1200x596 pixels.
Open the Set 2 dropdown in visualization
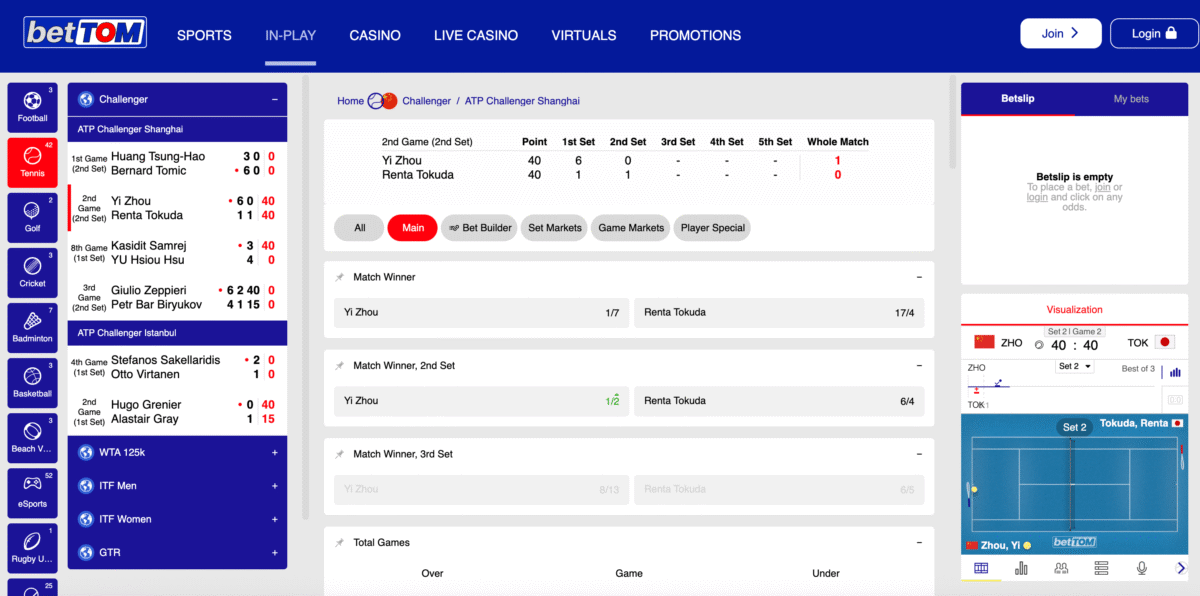tap(1075, 367)
